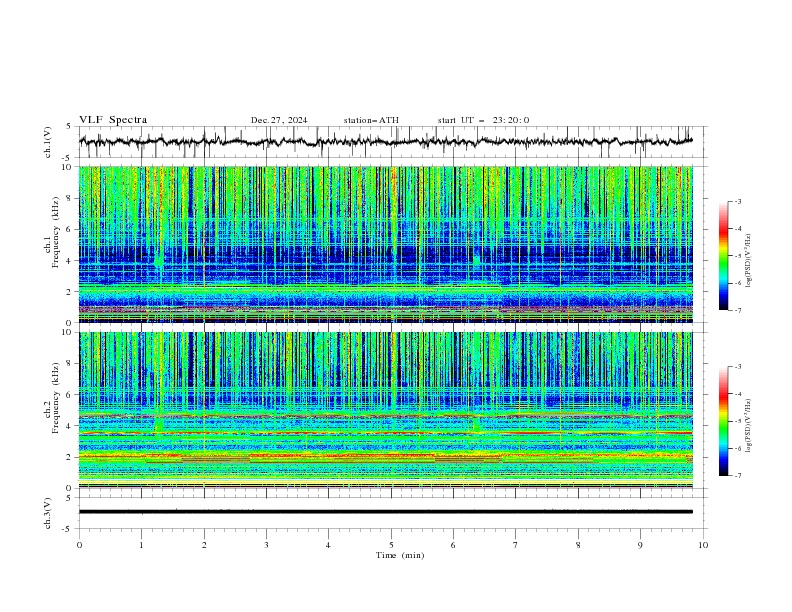
Task: Click the ch.1 spectrogram plot
Action: pos(386,244)
